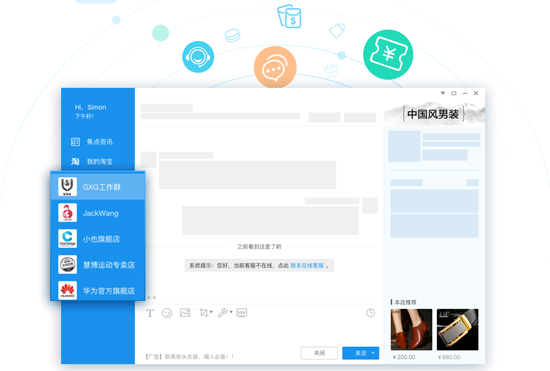This screenshot has width=550, height=371.
Task: Click the quick phrase keyboard icon
Action: pos(242,312)
